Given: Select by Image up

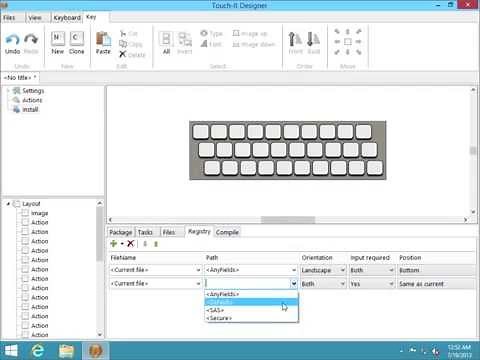Looking at the screenshot, I should (250, 34).
